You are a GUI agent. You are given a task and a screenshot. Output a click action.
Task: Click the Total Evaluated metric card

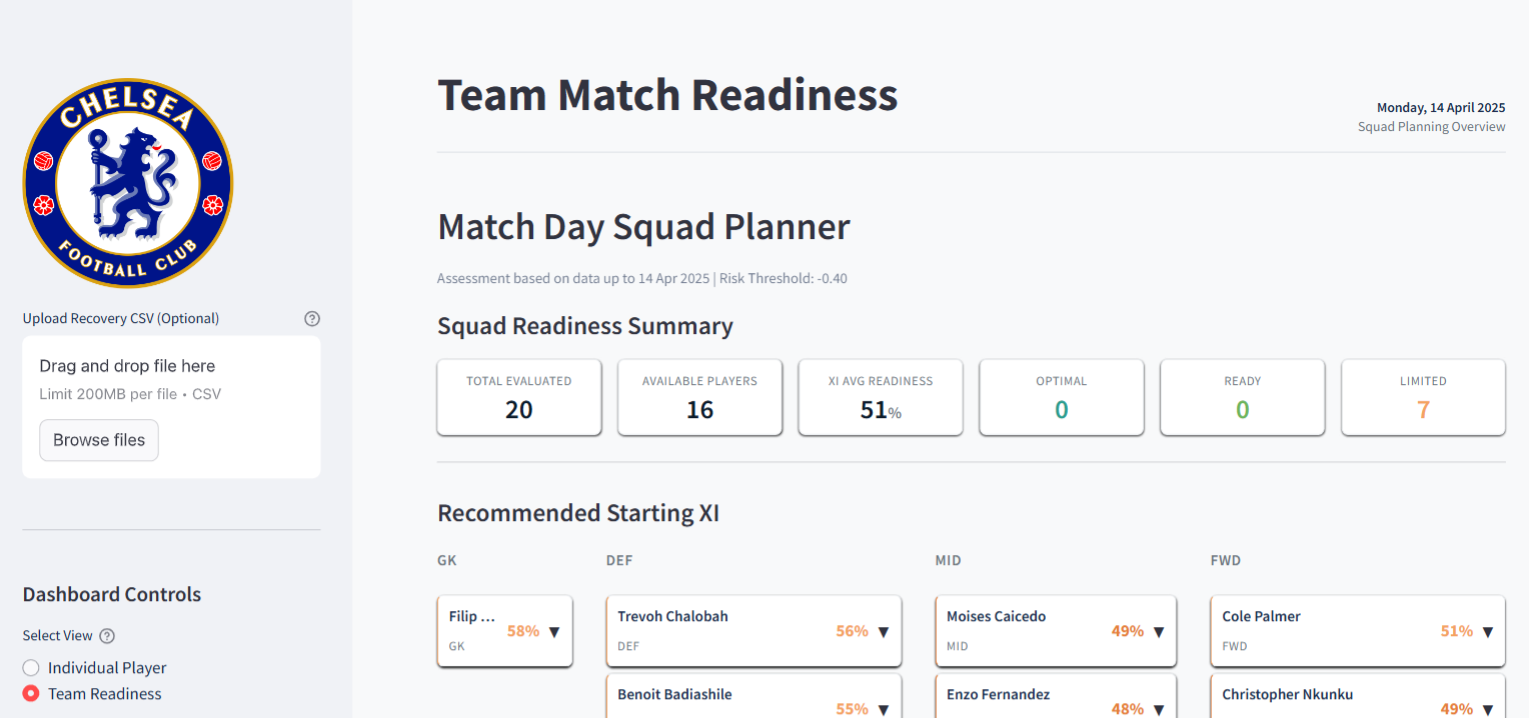click(x=519, y=397)
